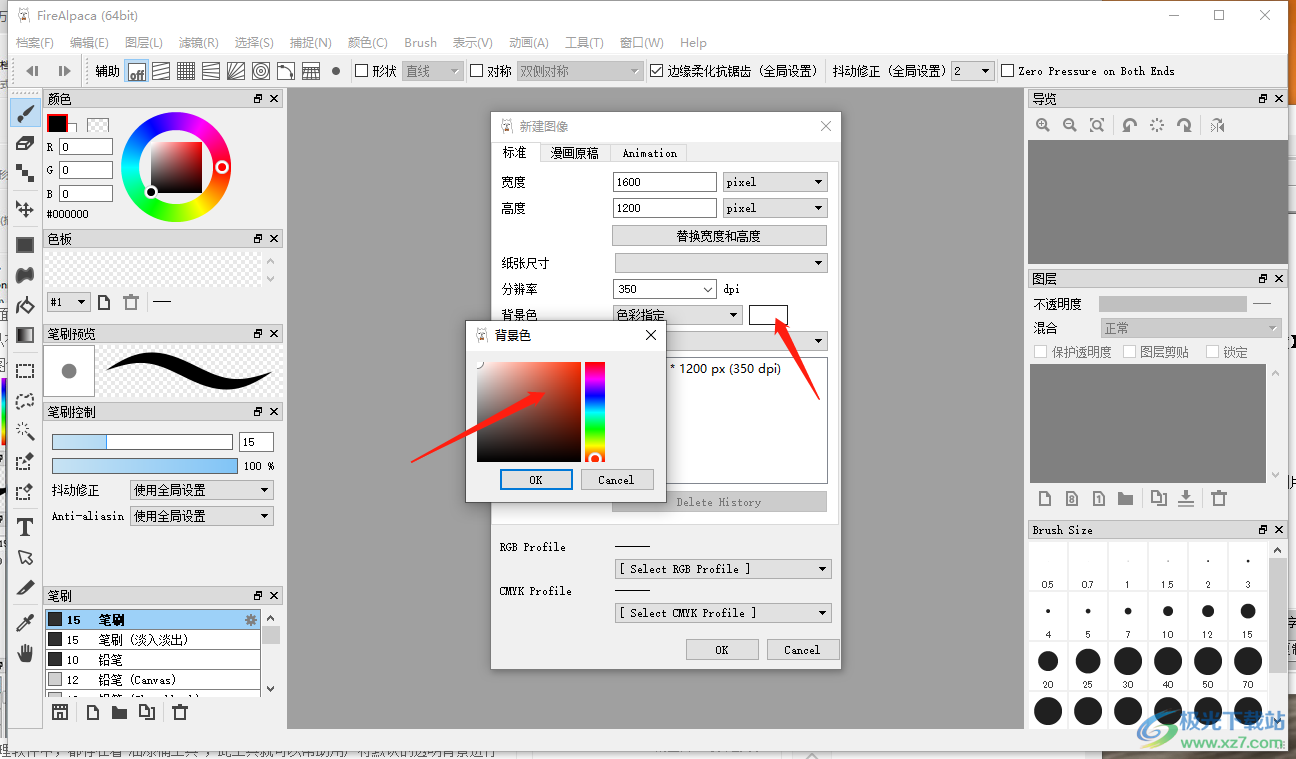Pick a color in the 背景色 saturation square
This screenshot has width=1296, height=759.
529,412
